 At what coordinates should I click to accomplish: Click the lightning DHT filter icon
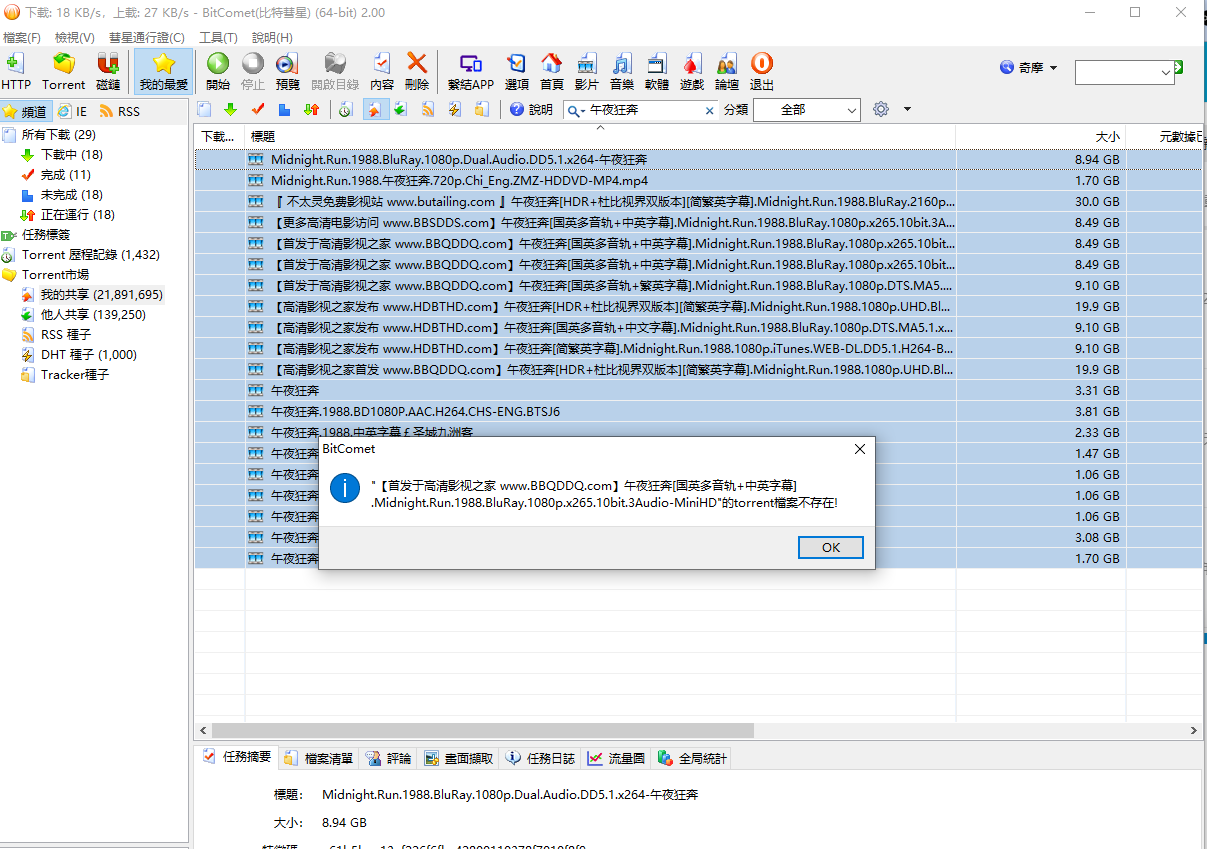pyautogui.click(x=455, y=109)
